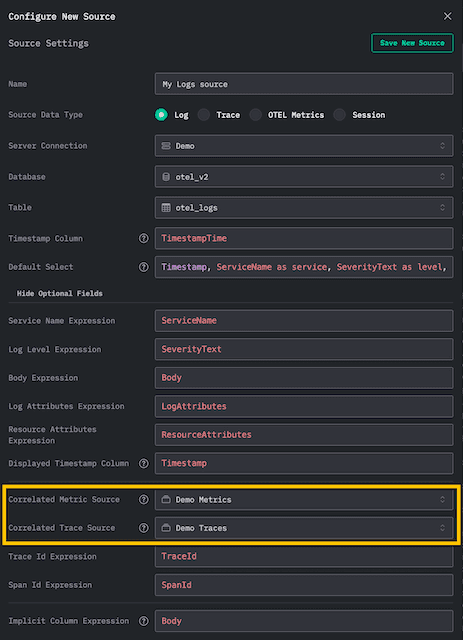Focus the Name field My Logs source
Image resolution: width=463 pixels, height=640 pixels.
[x=304, y=84]
